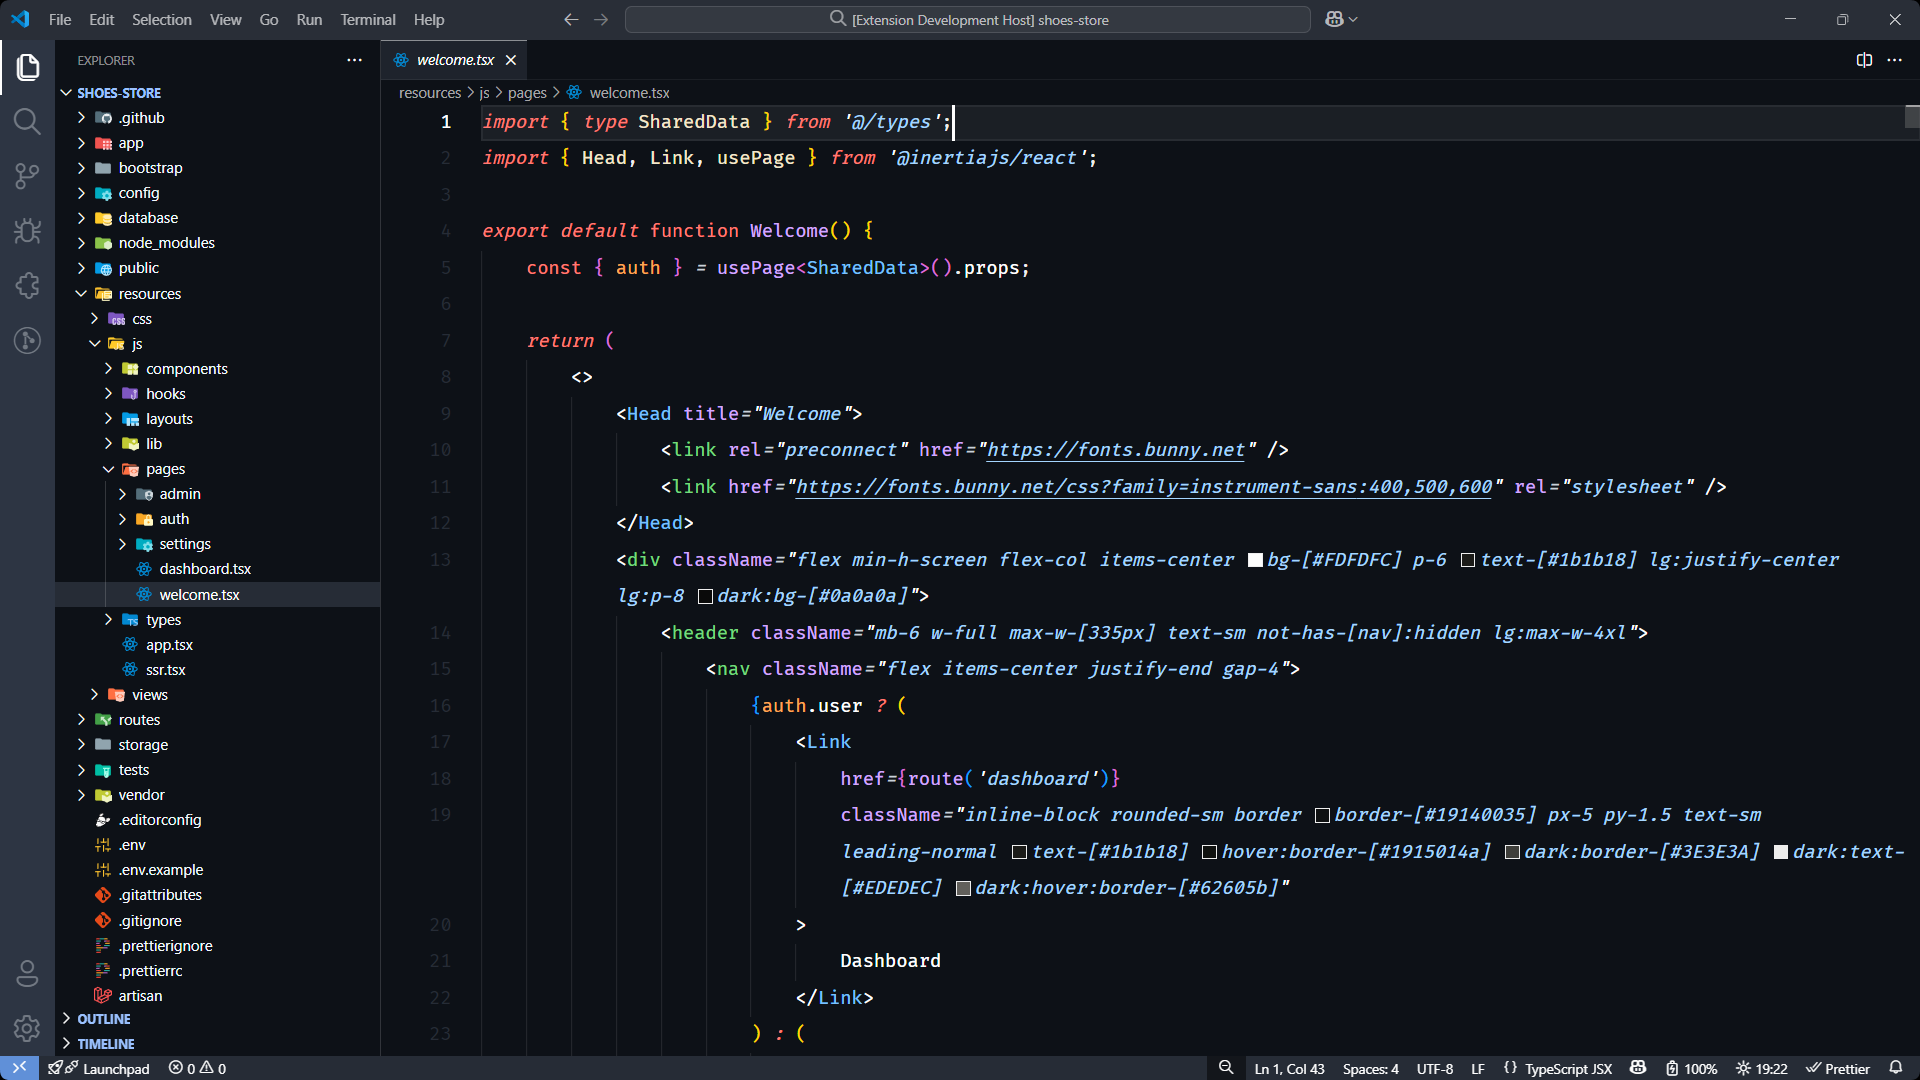
Task: Expand the OUTLINE section
Action: tap(104, 1019)
